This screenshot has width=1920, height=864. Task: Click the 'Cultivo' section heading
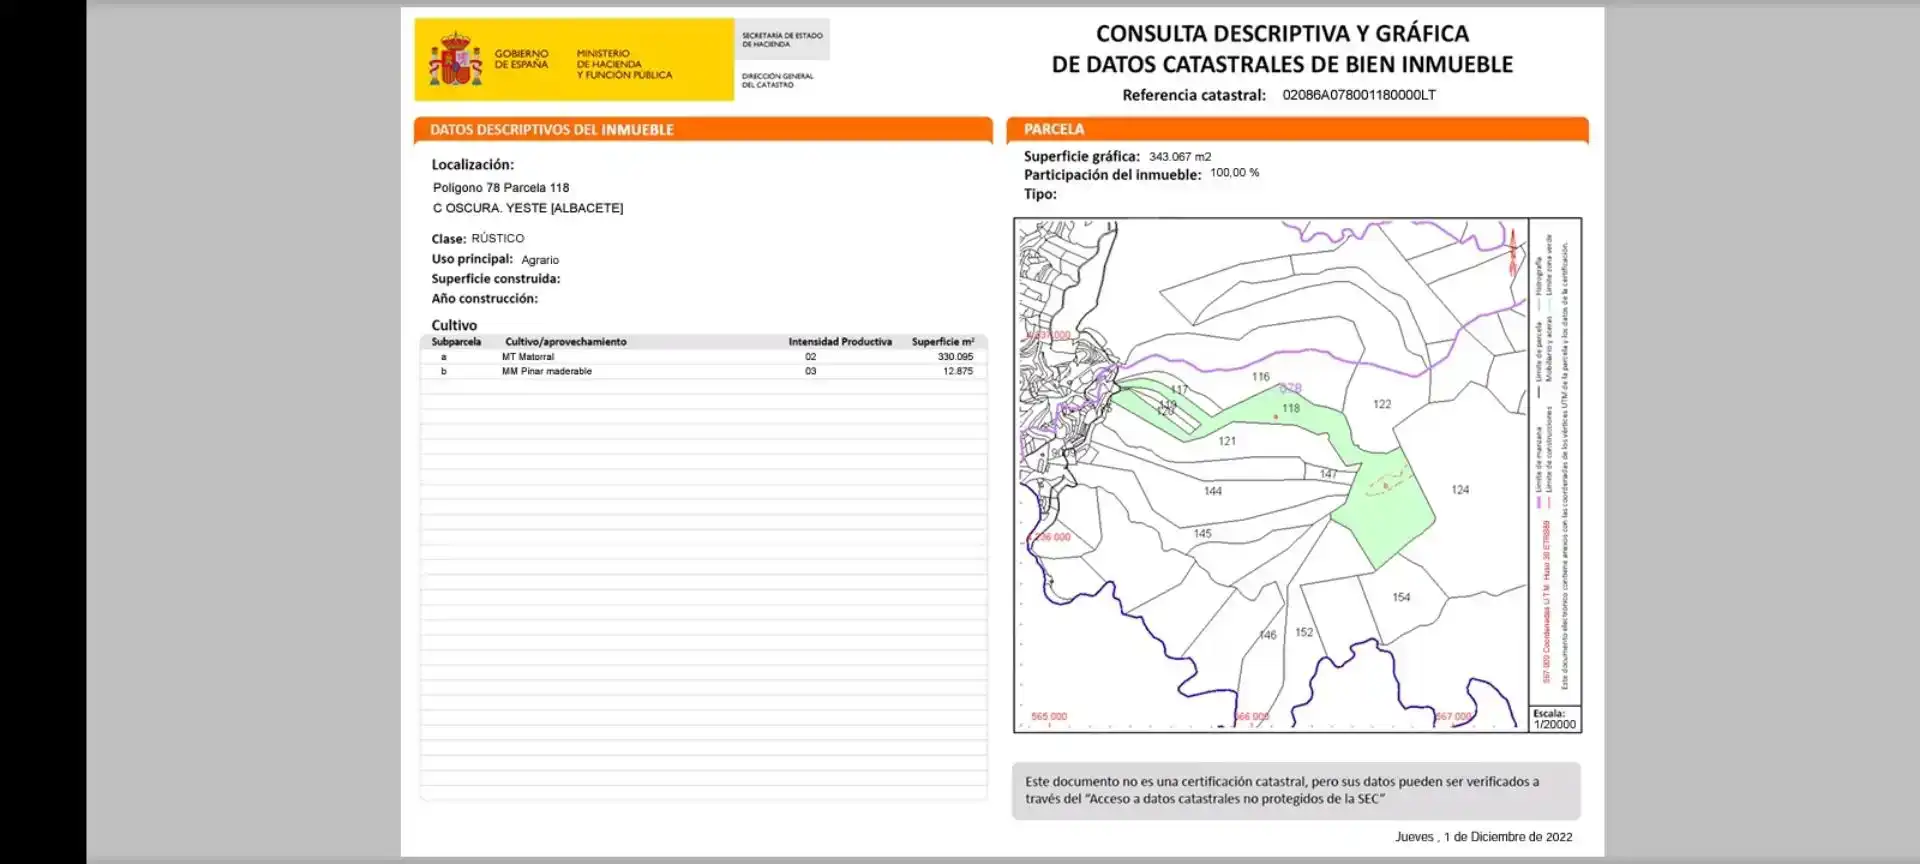tap(454, 325)
